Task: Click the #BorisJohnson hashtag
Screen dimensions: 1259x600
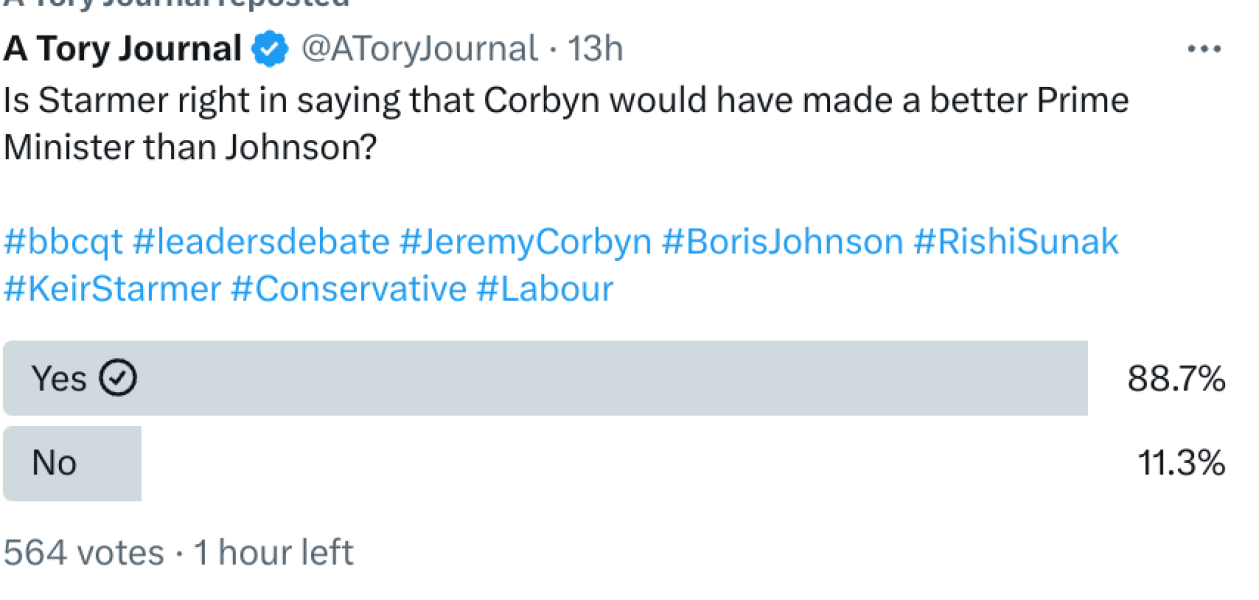Action: (x=782, y=241)
